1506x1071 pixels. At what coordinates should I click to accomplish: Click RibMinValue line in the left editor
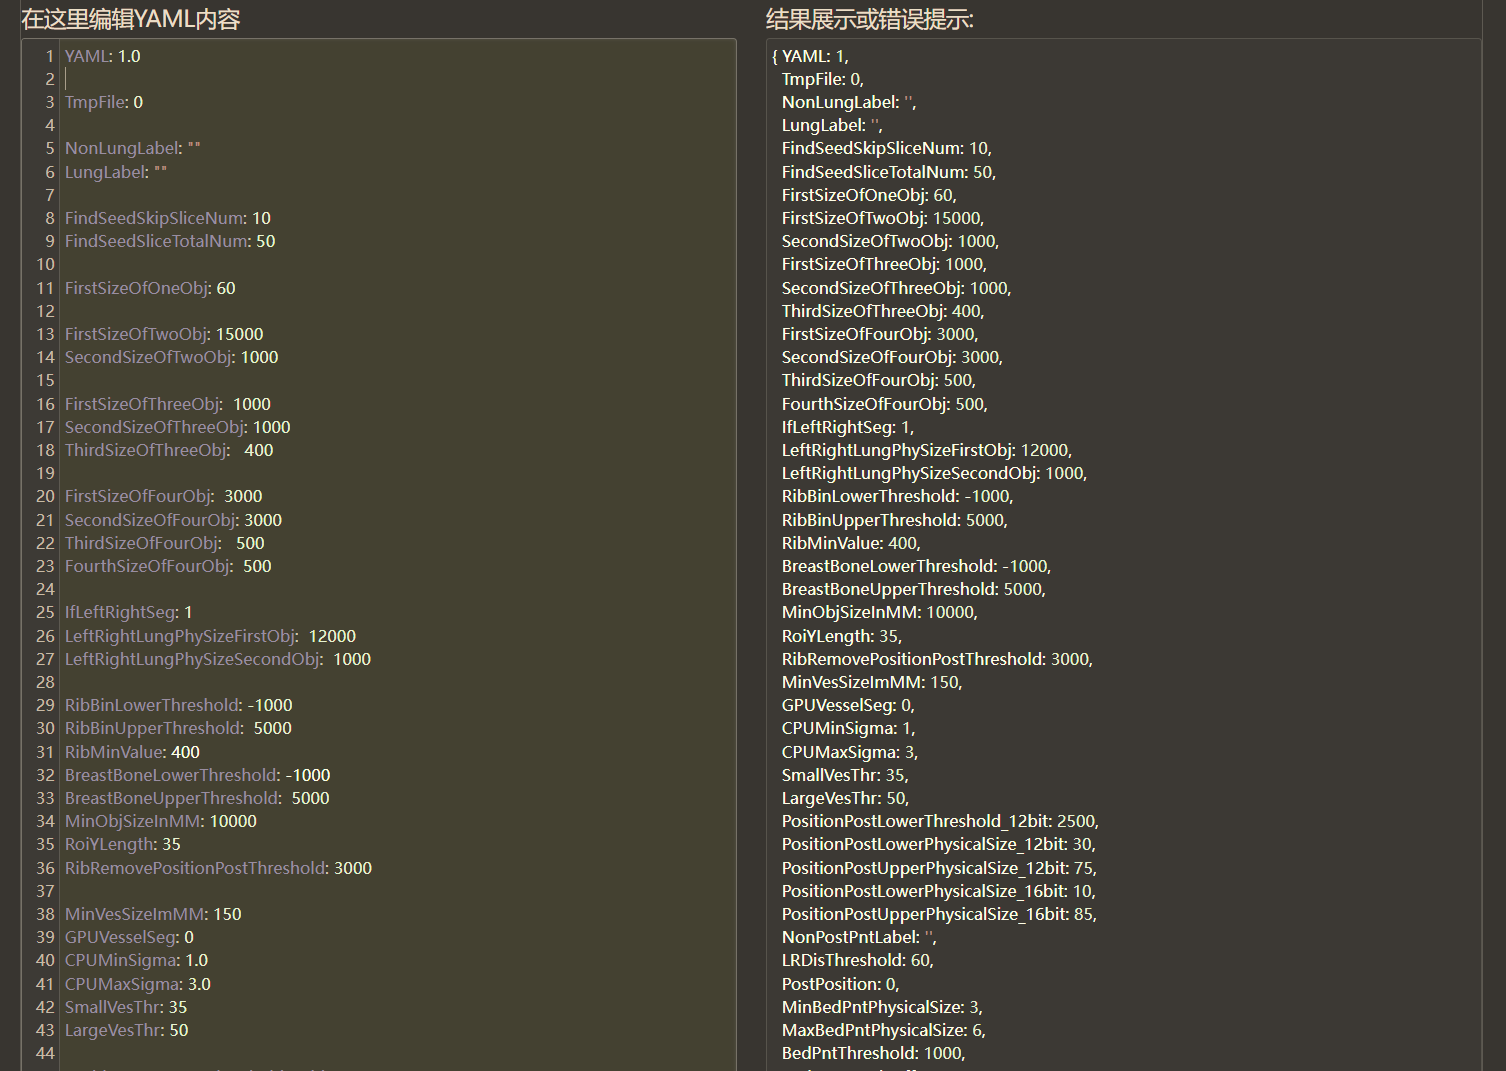click(x=132, y=752)
